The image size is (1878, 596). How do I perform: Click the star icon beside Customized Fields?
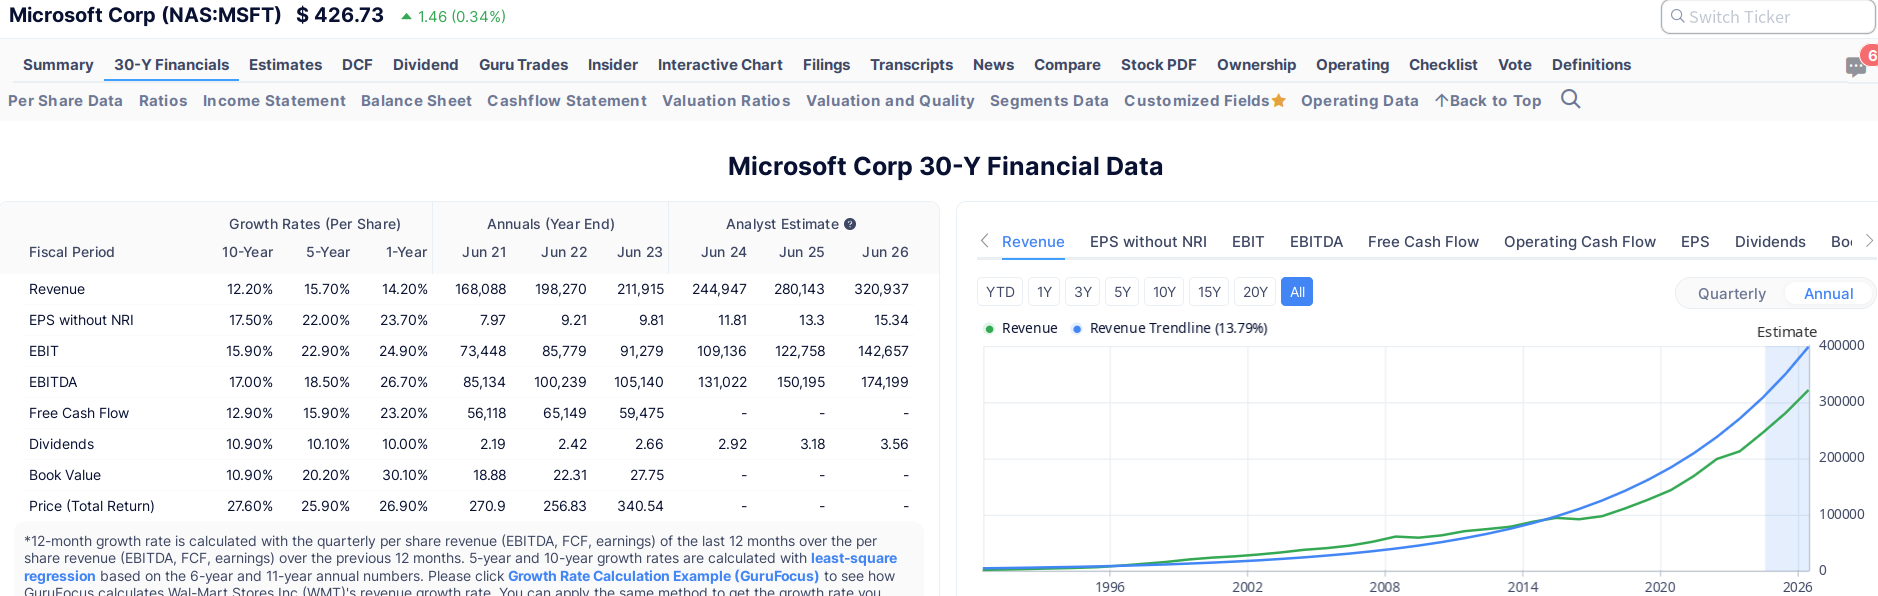(1278, 100)
